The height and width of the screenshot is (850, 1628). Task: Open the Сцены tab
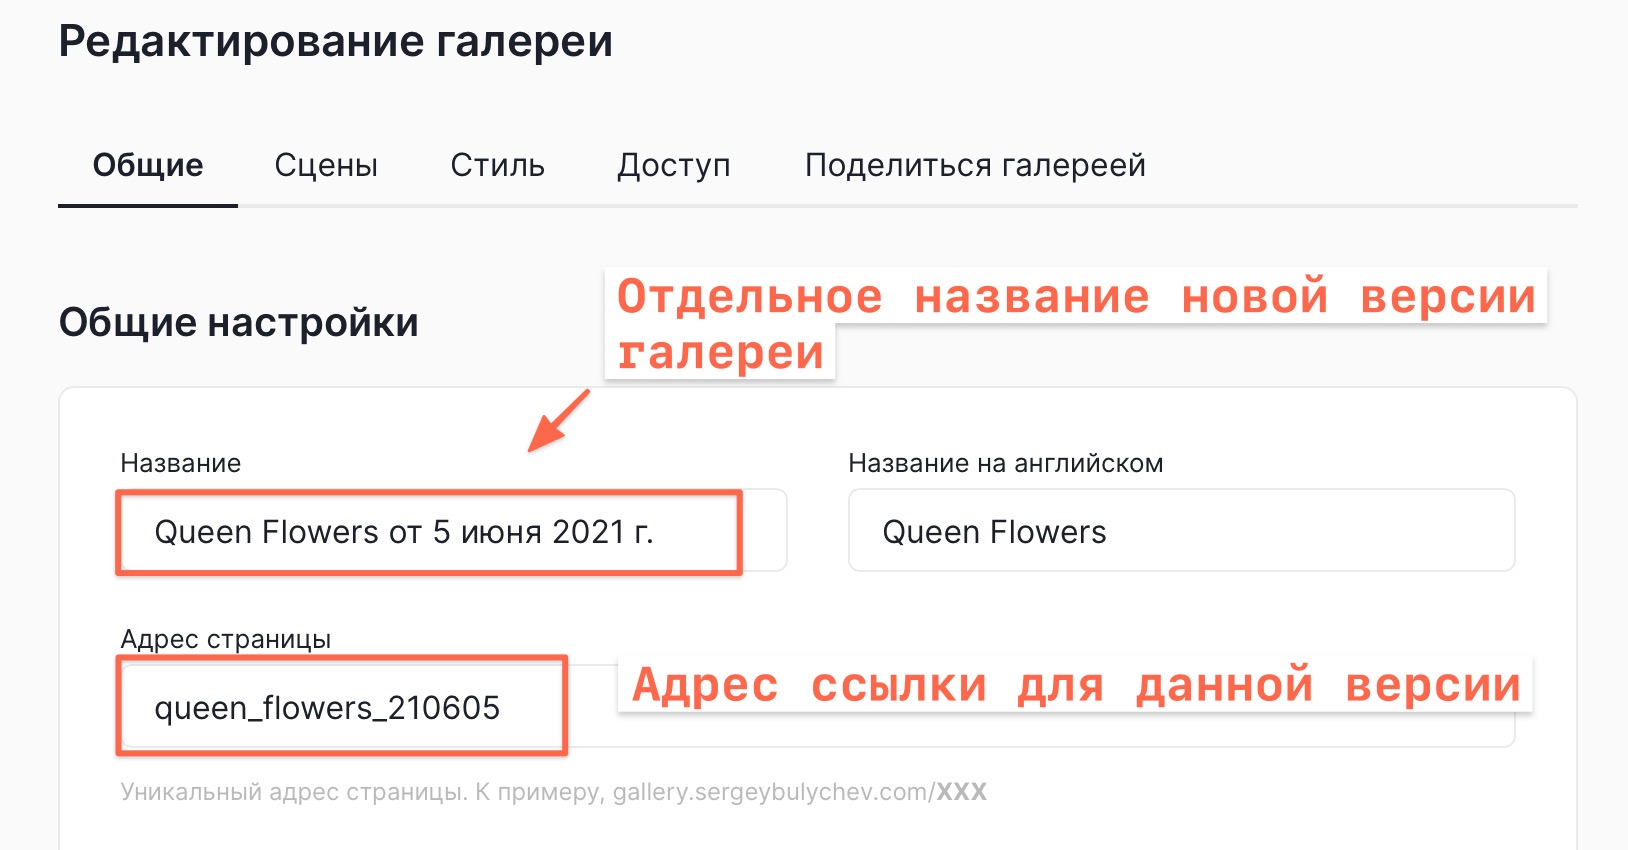pos(326,165)
